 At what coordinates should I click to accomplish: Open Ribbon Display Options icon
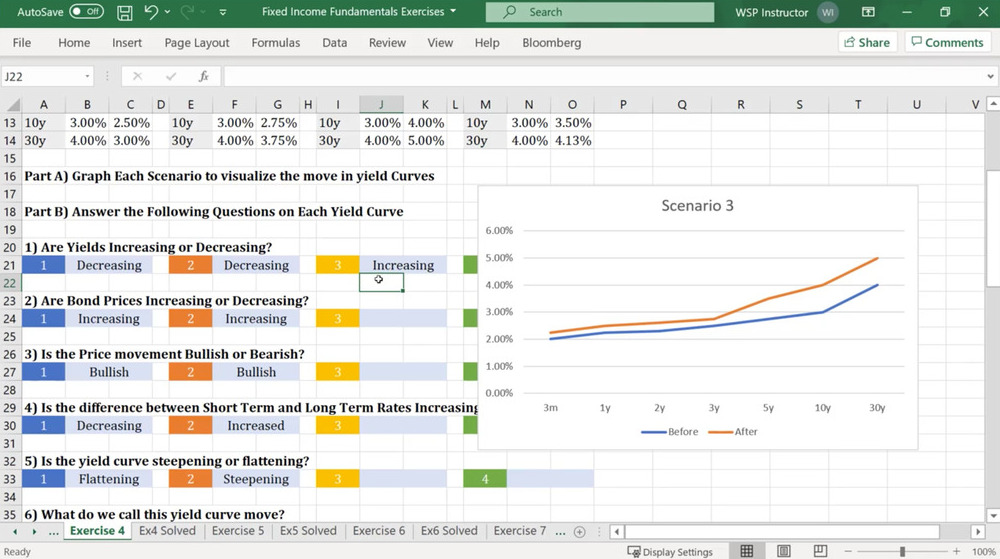(x=868, y=12)
